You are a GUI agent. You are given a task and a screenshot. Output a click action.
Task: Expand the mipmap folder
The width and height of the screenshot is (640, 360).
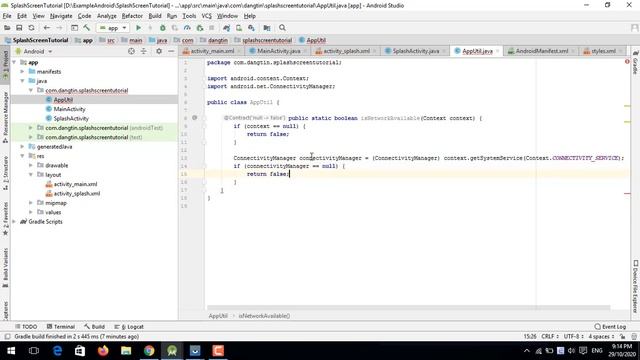coord(31,203)
